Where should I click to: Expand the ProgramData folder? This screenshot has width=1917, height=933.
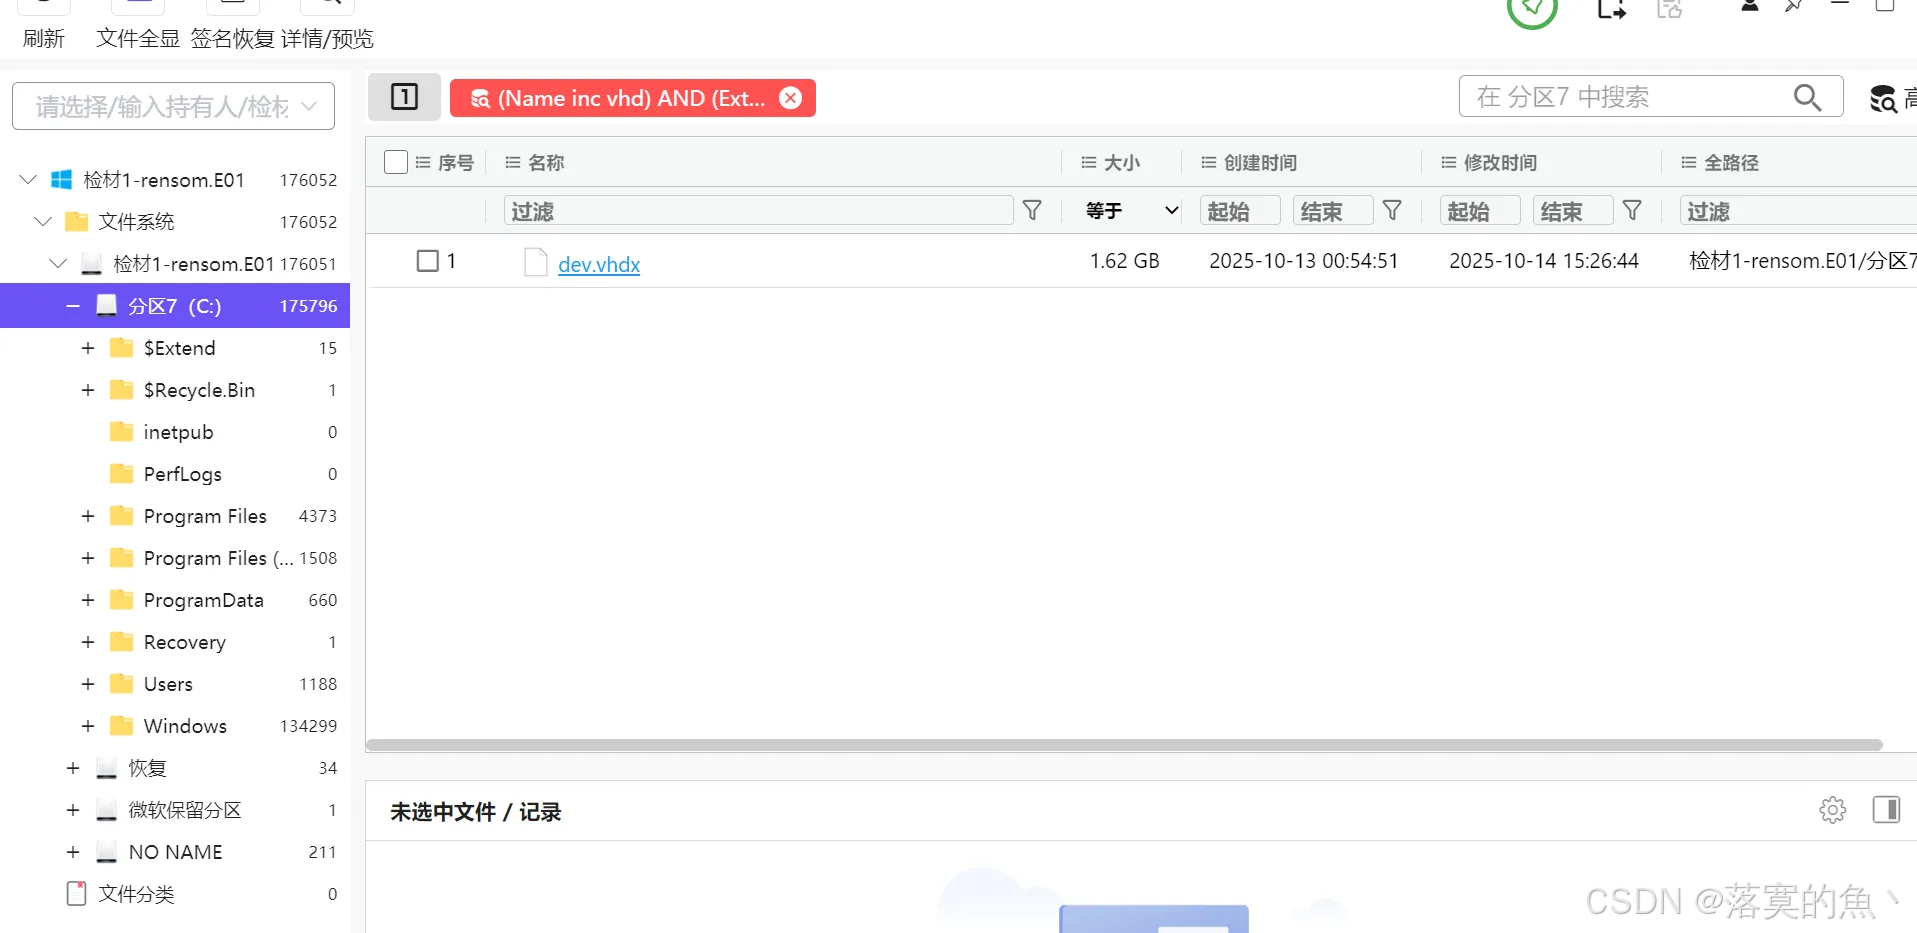coord(88,599)
